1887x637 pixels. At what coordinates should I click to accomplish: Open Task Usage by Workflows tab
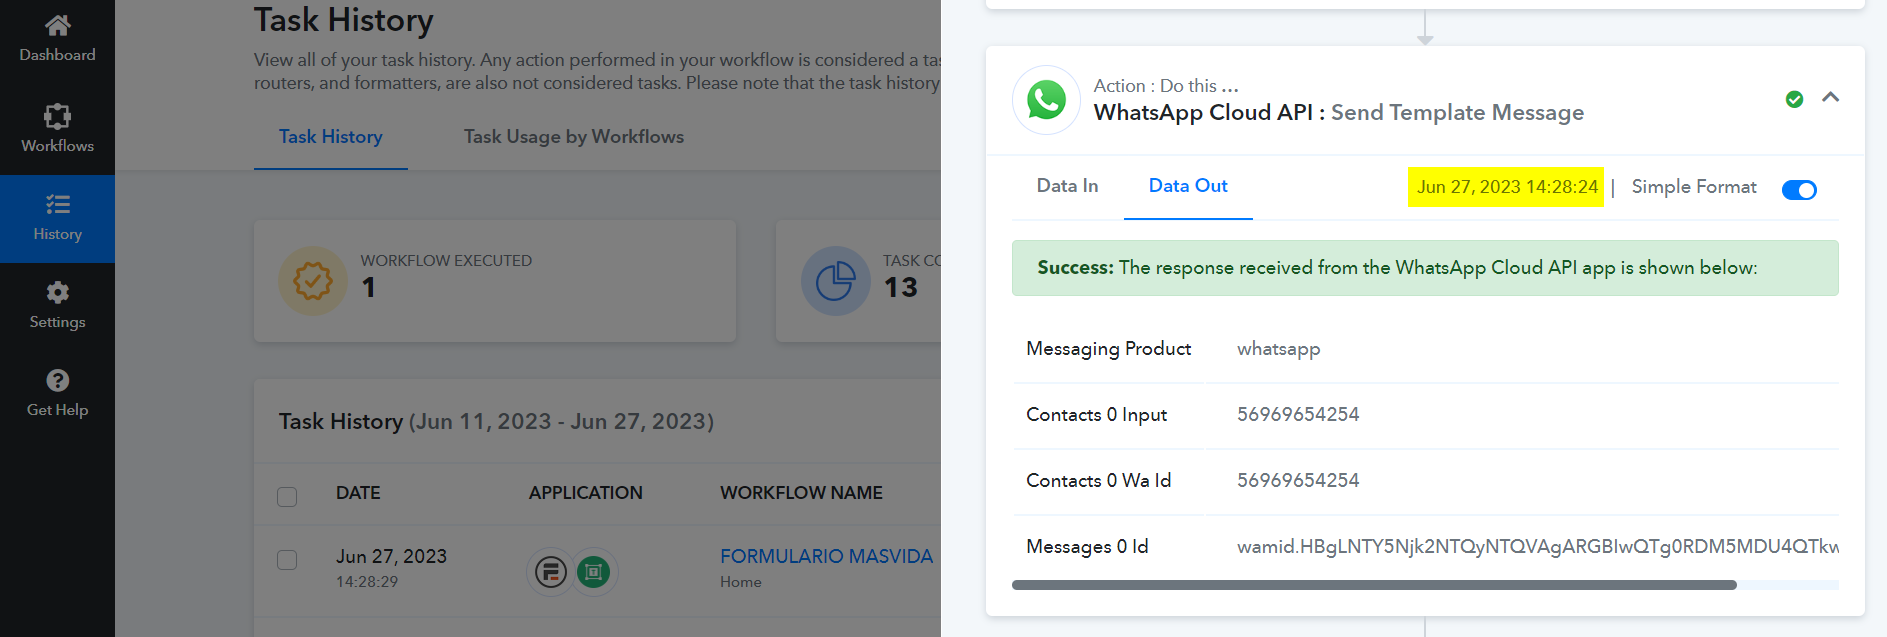(x=574, y=137)
